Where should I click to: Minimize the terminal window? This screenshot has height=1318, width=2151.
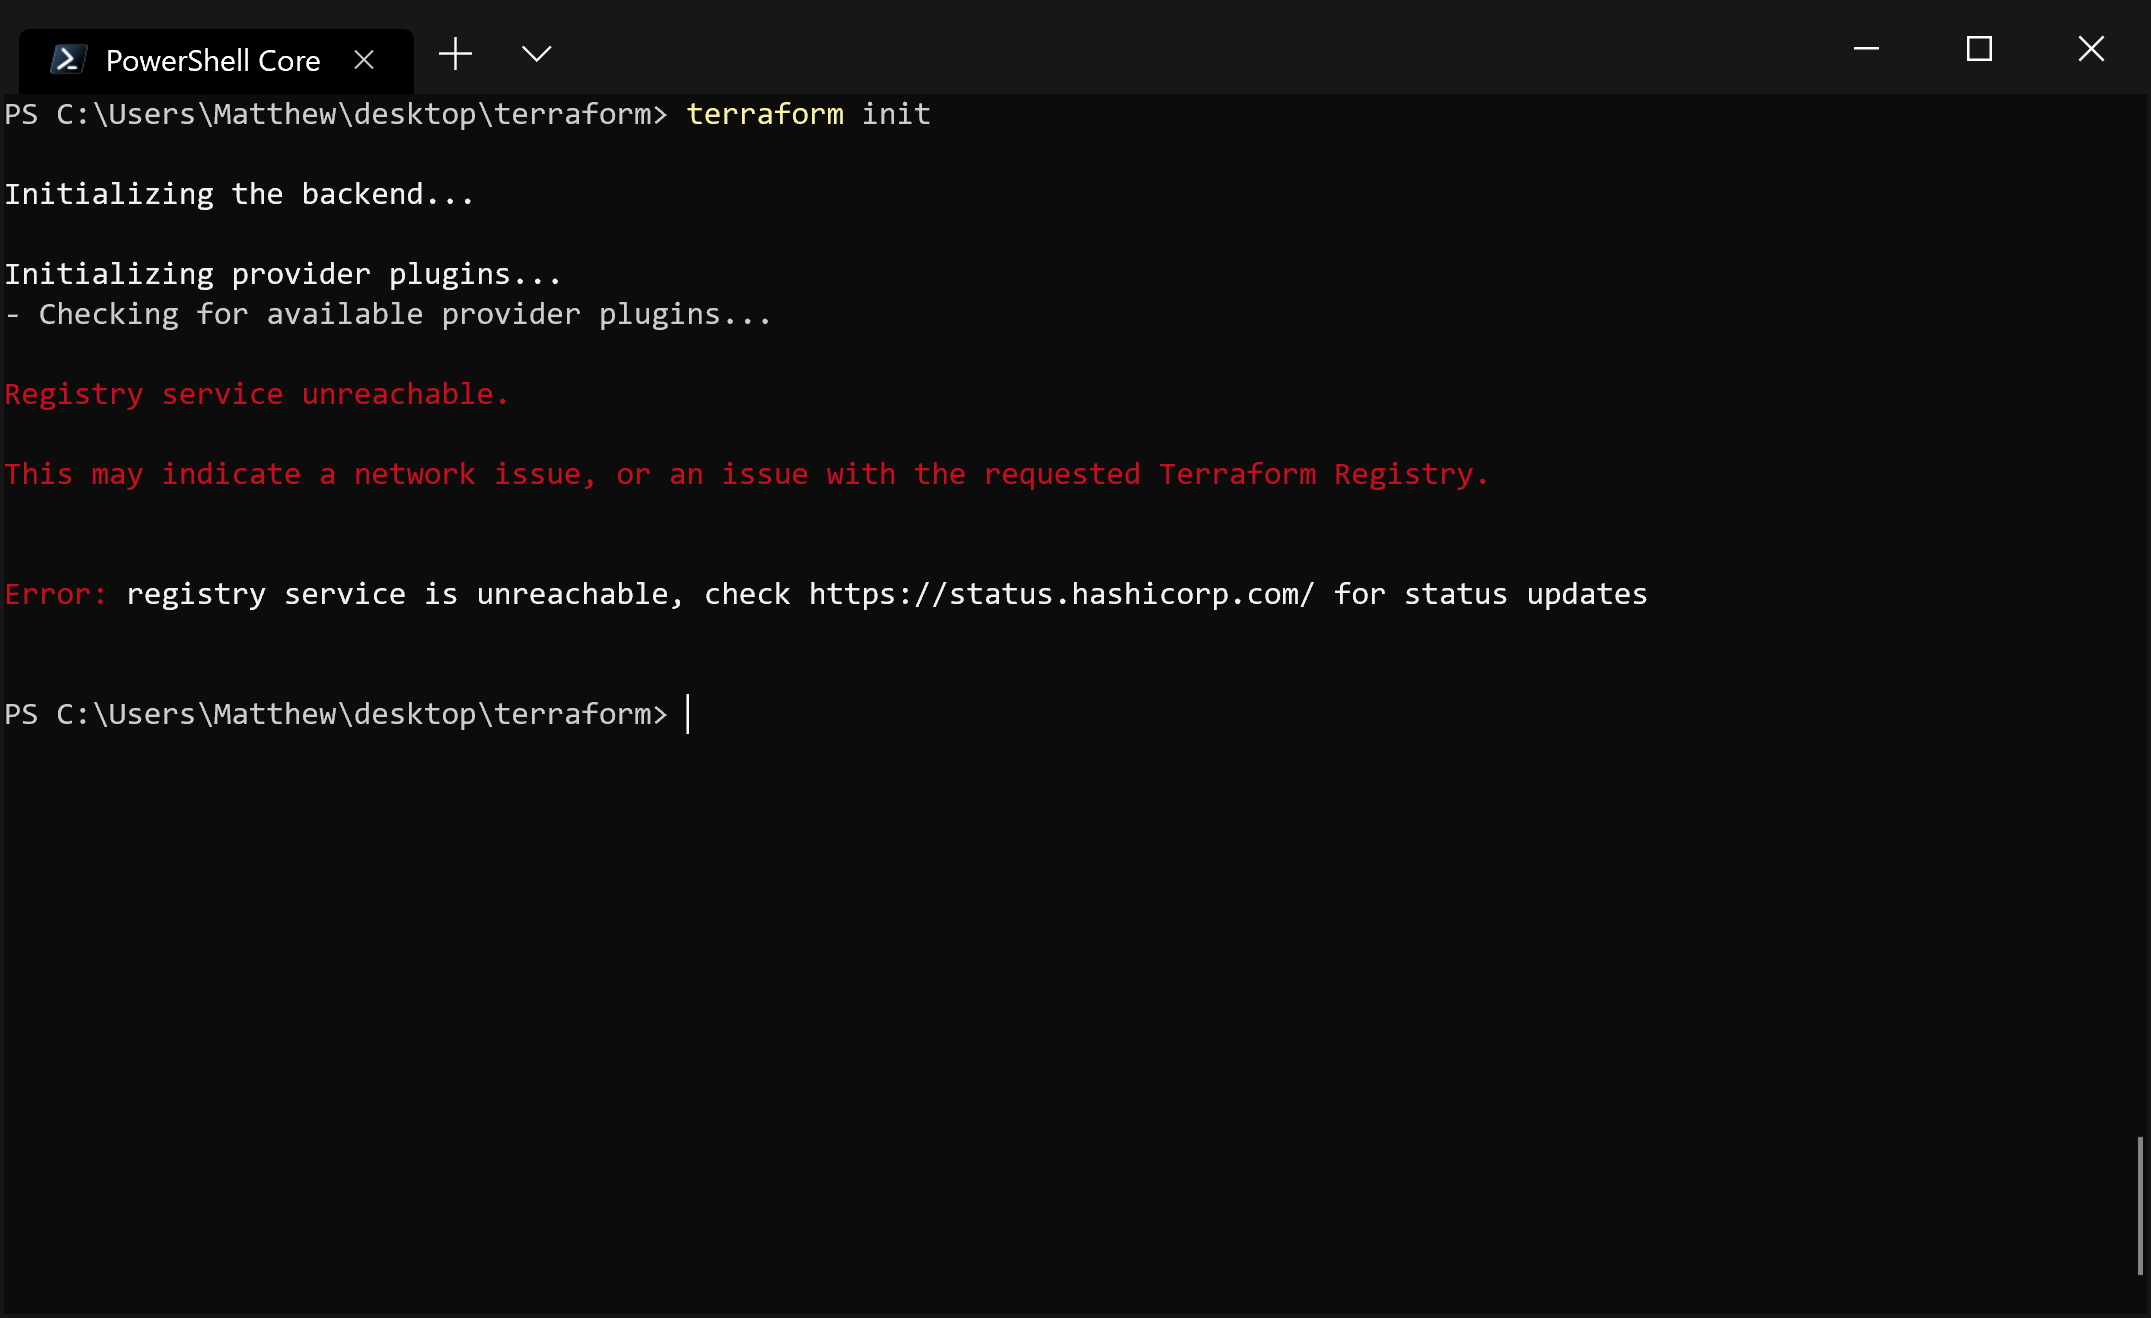coord(1866,48)
